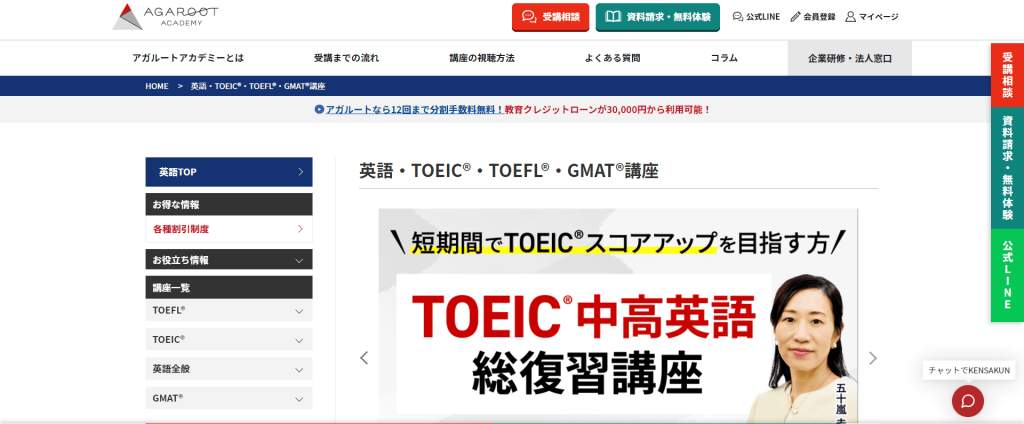Open the 英語TOP sidebar button
The width and height of the screenshot is (1024, 424).
pyautogui.click(x=229, y=172)
